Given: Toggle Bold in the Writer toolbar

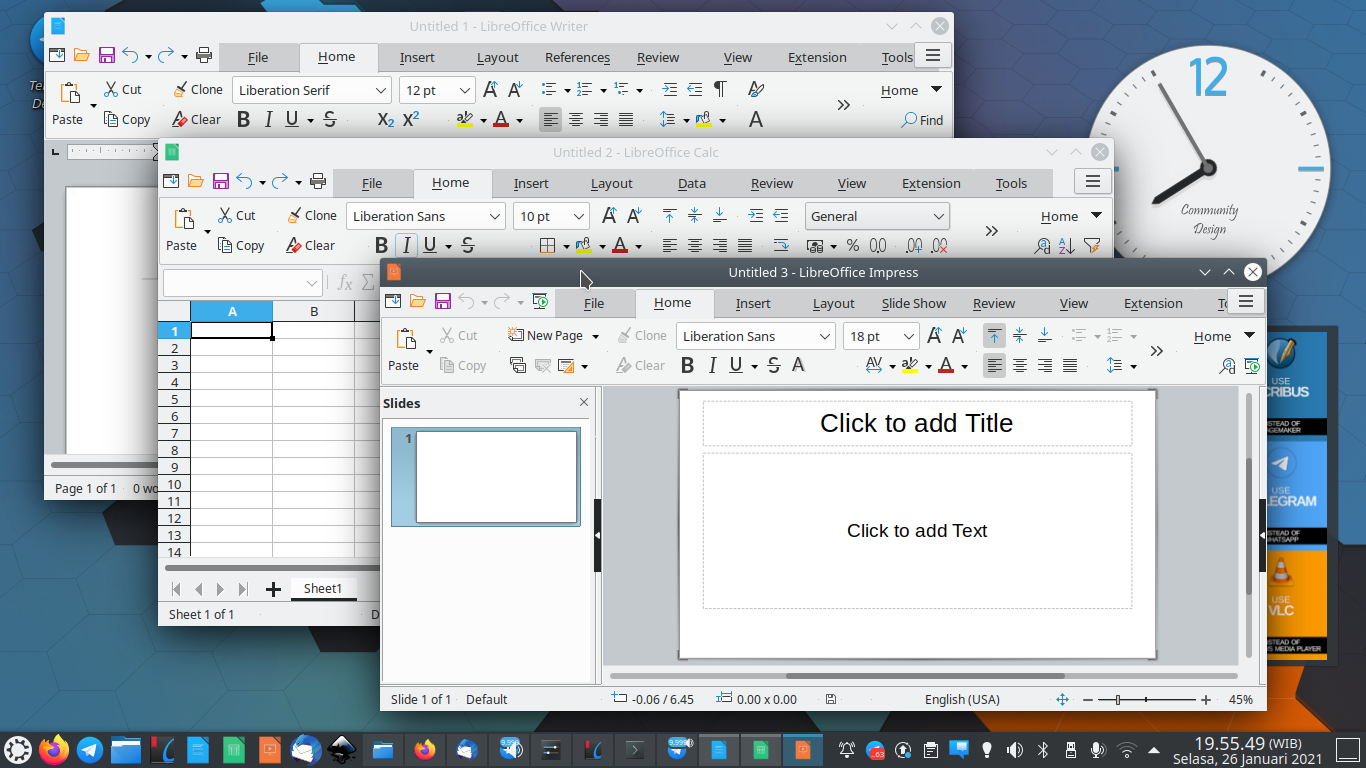Looking at the screenshot, I should pyautogui.click(x=243, y=120).
